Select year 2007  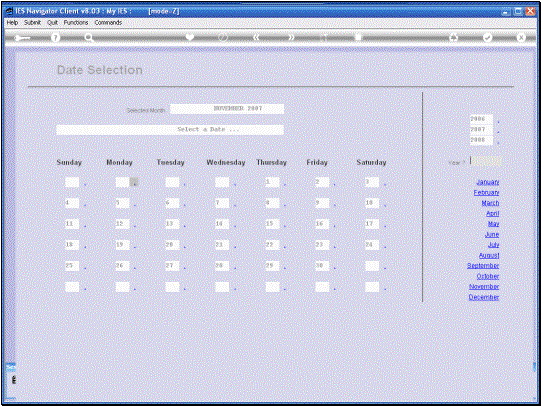[x=481, y=129]
